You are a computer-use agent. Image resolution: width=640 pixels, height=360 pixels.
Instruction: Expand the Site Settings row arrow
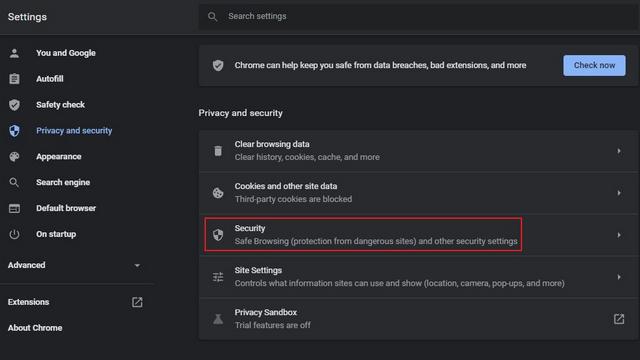click(x=619, y=277)
